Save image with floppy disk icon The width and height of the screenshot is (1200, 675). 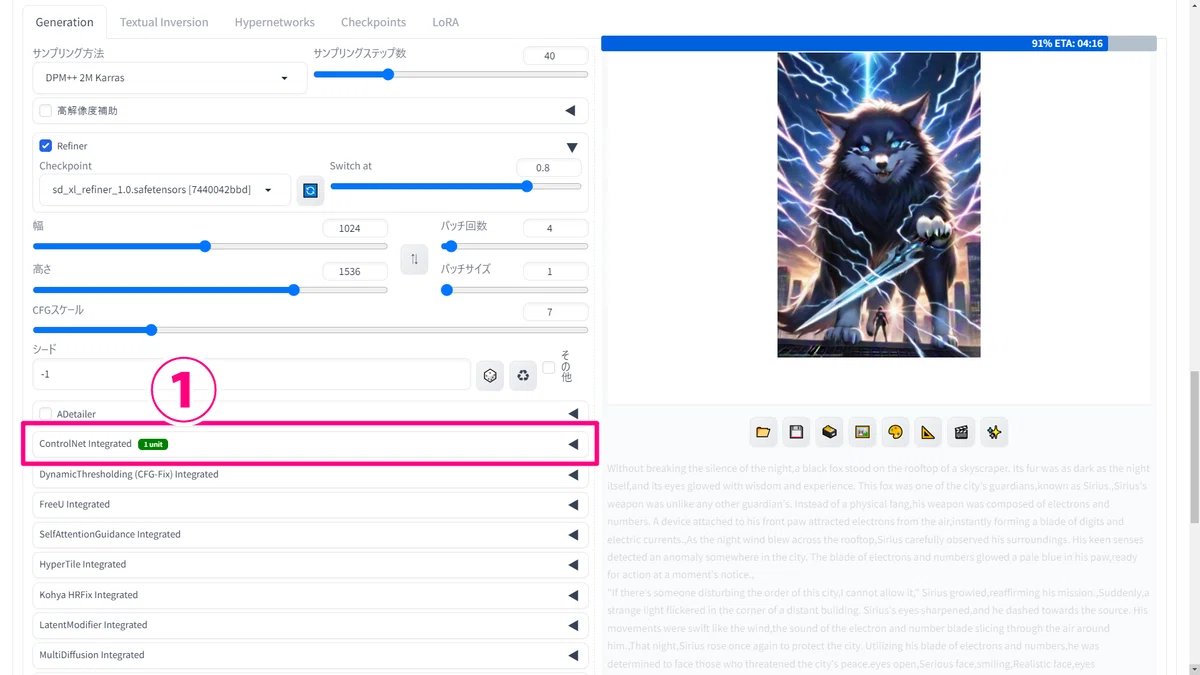click(796, 432)
